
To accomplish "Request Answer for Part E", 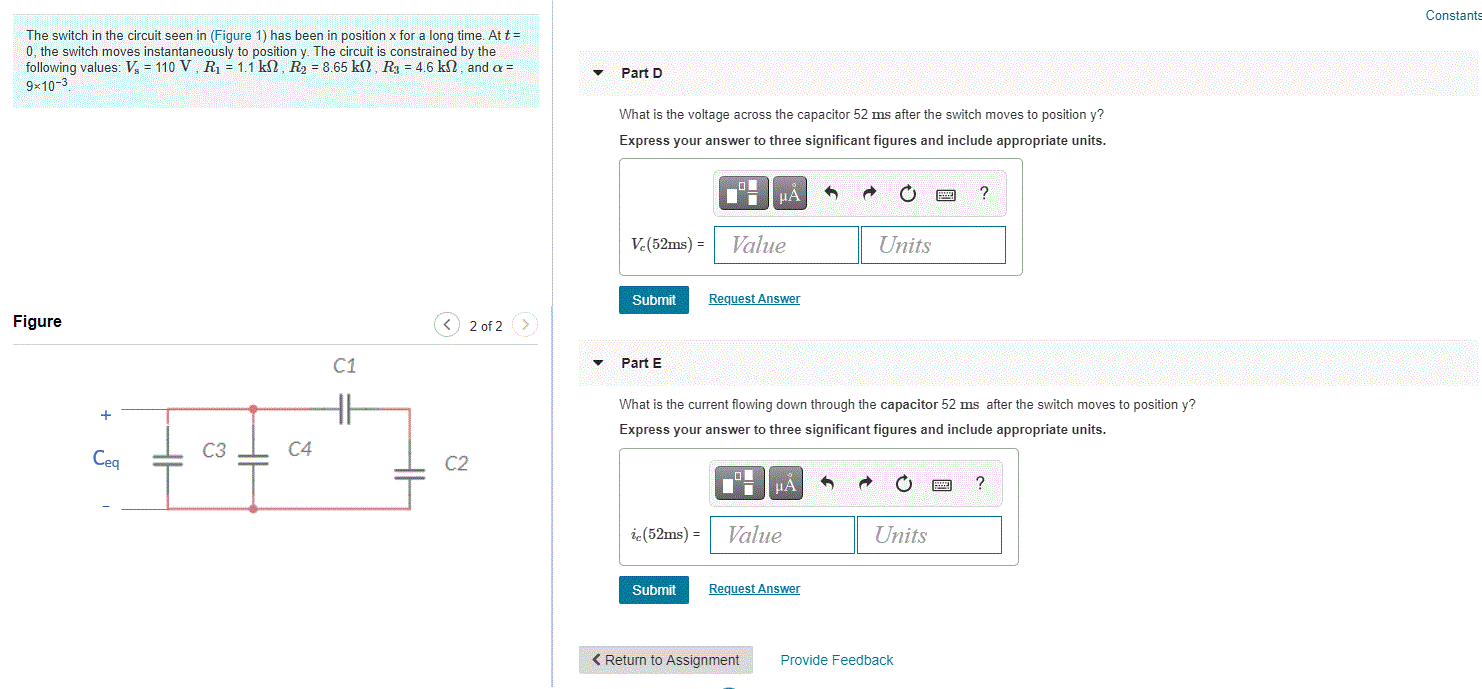I will (753, 588).
